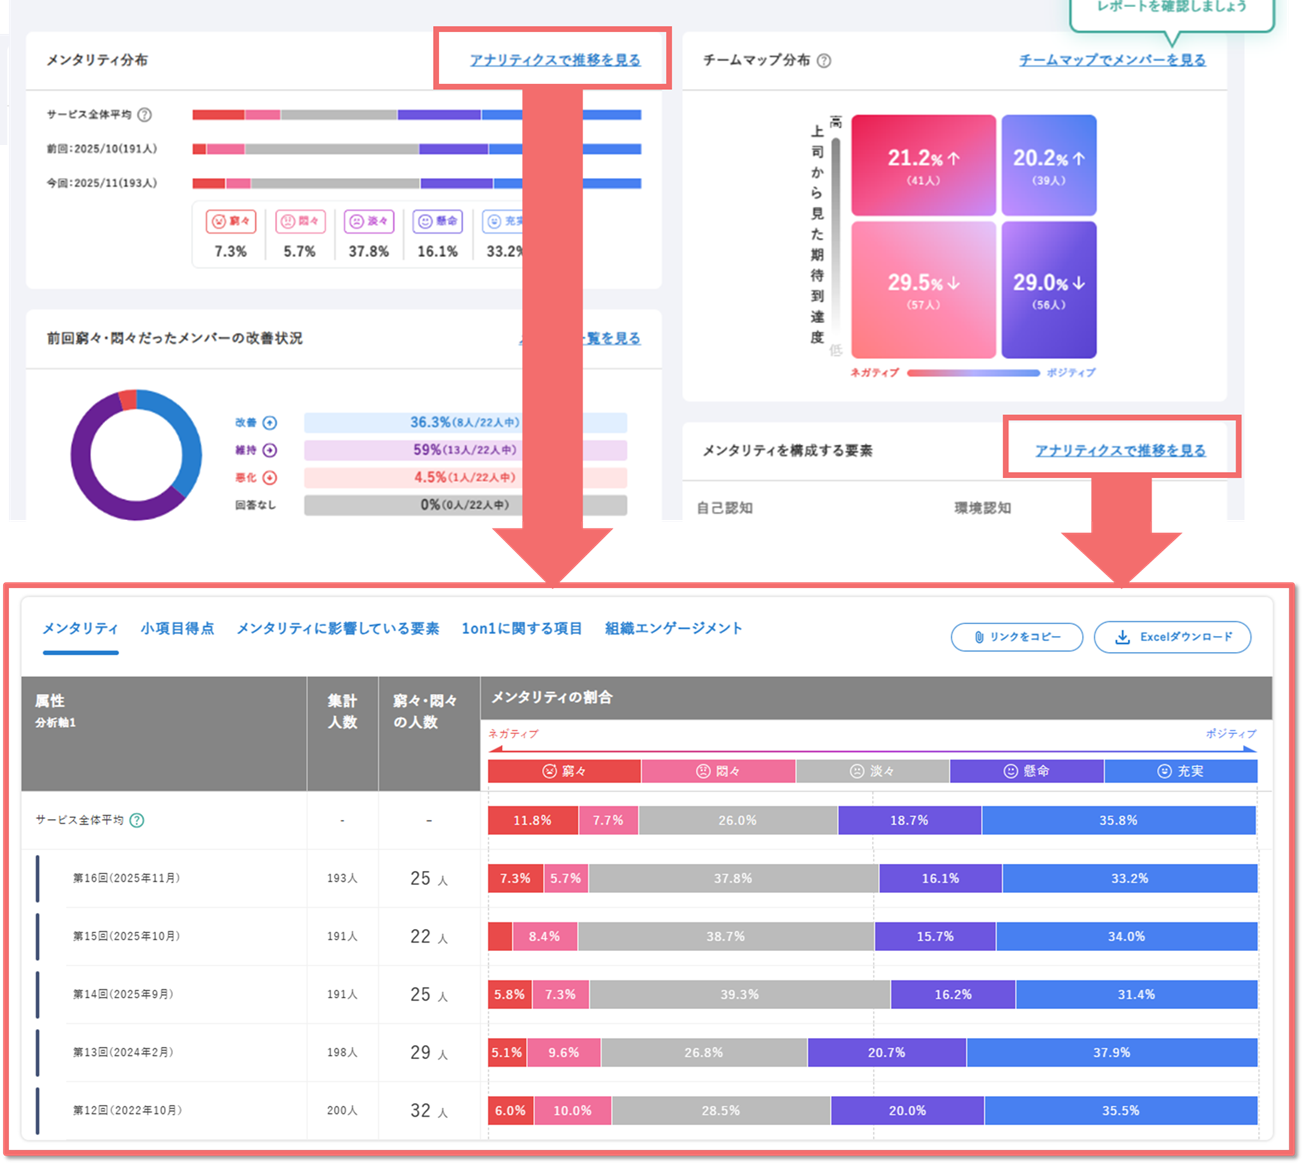Select the 第14回(2025年9月) row label
The image size is (1303, 1164).
[x=123, y=994]
